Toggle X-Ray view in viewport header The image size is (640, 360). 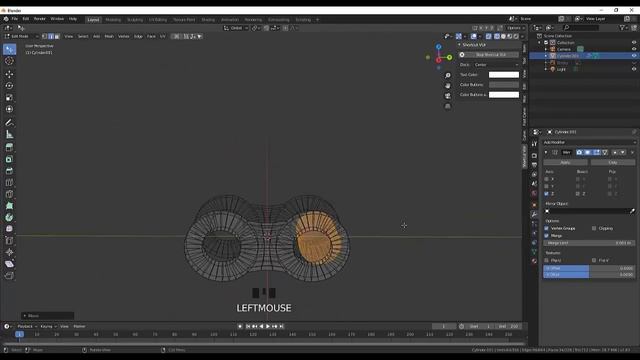(489, 36)
